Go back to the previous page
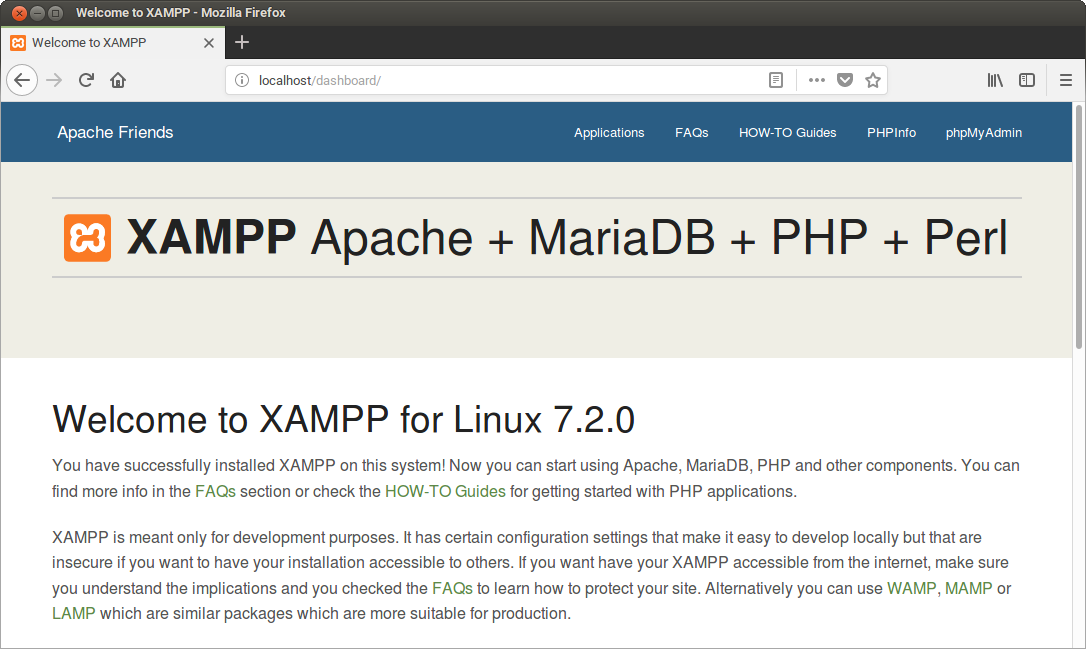1086x649 pixels. coord(22,80)
